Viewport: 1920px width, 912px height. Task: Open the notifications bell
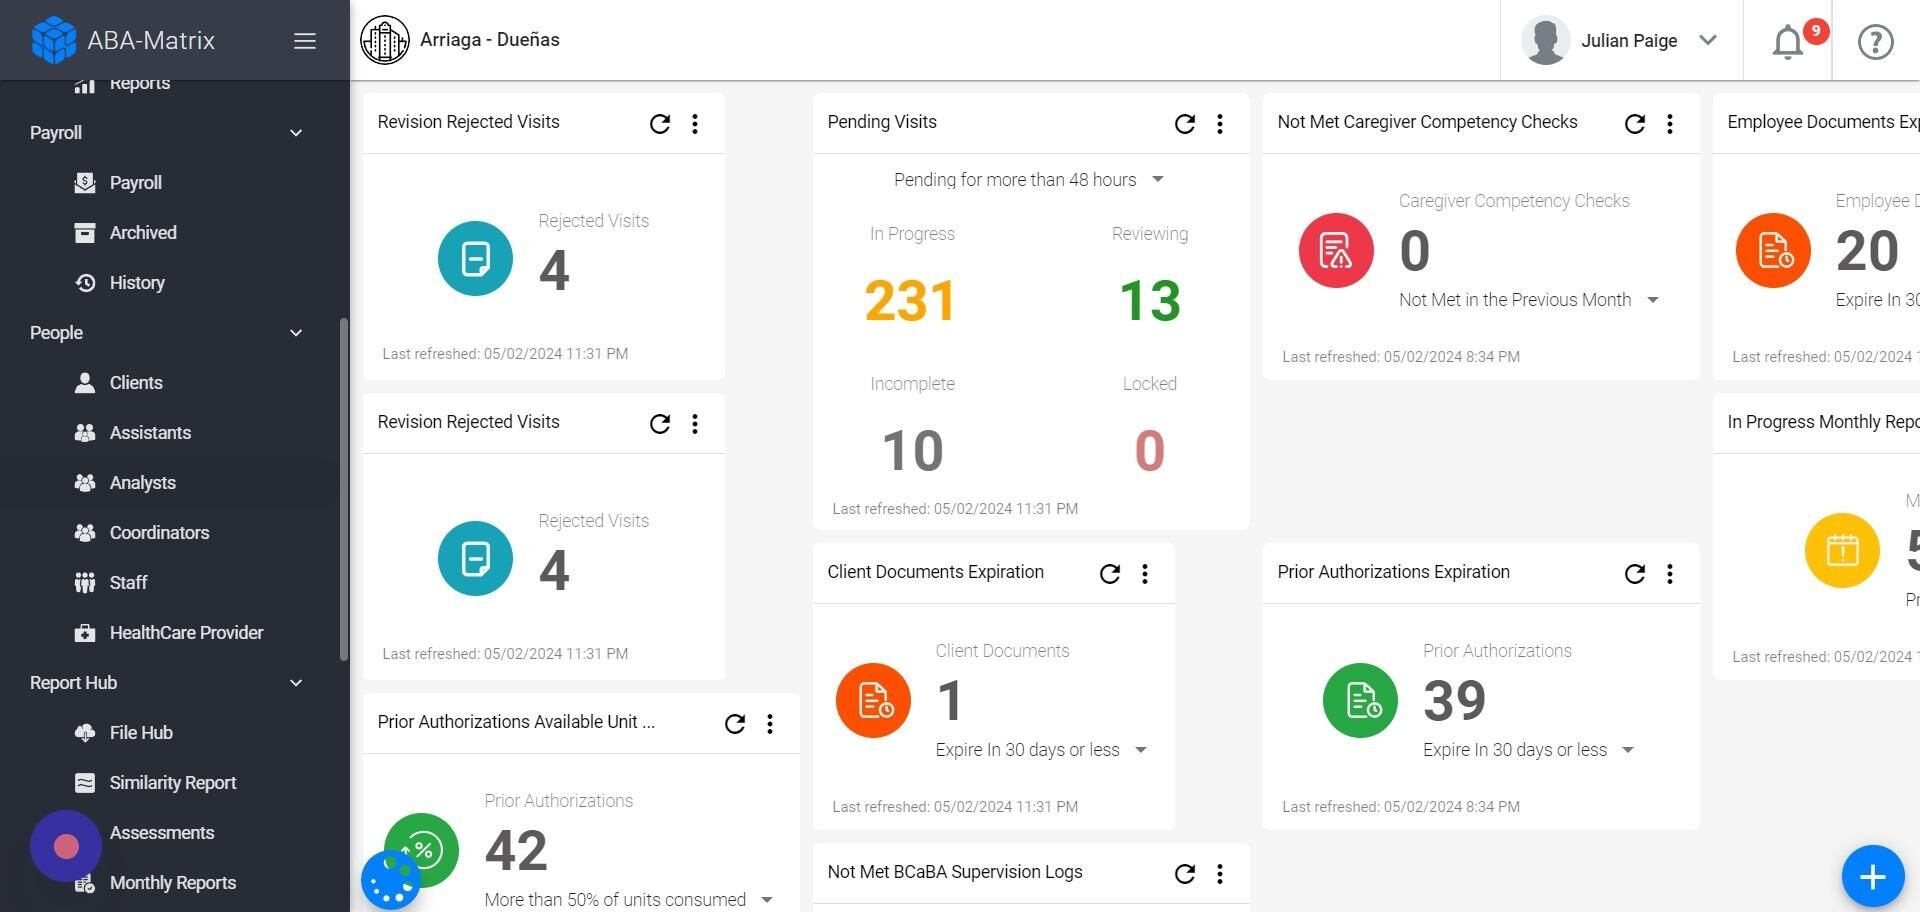coord(1788,42)
